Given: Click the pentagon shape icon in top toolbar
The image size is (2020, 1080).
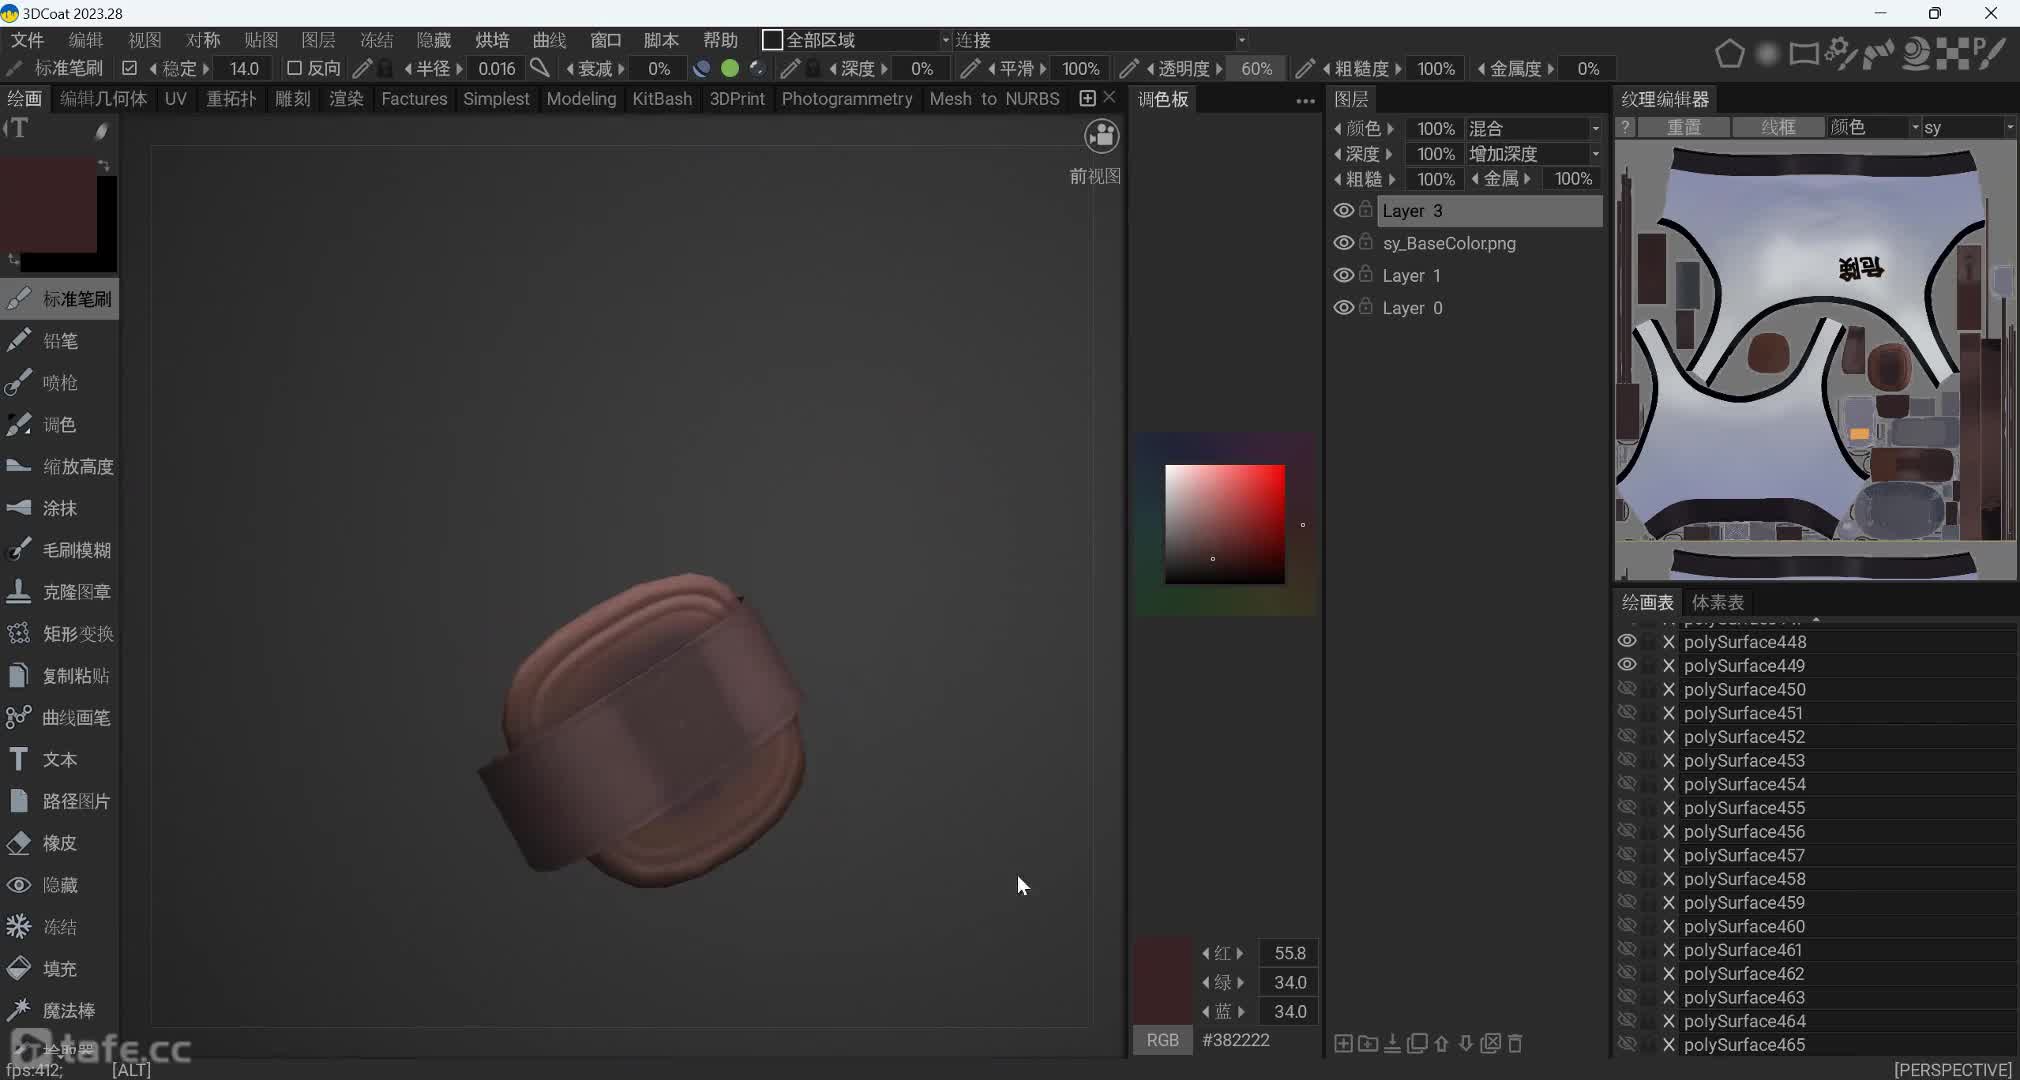Looking at the screenshot, I should point(1730,54).
